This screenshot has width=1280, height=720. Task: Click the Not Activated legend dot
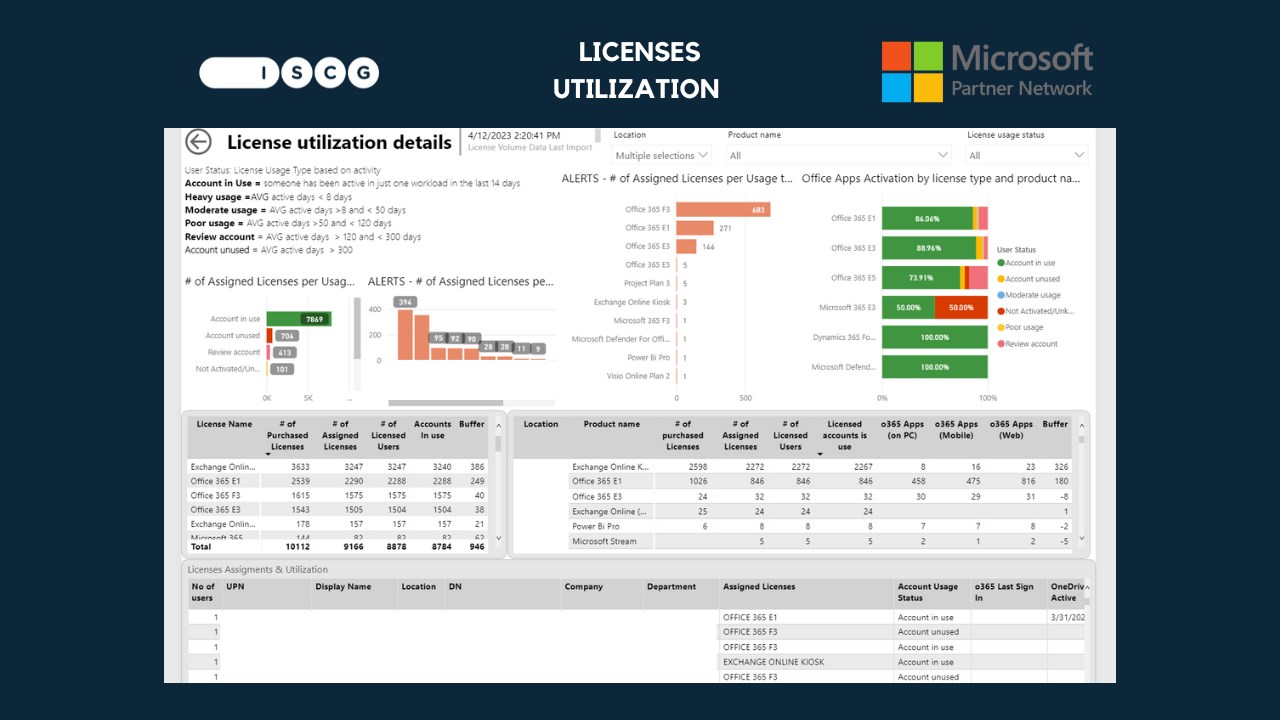[x=1000, y=311]
